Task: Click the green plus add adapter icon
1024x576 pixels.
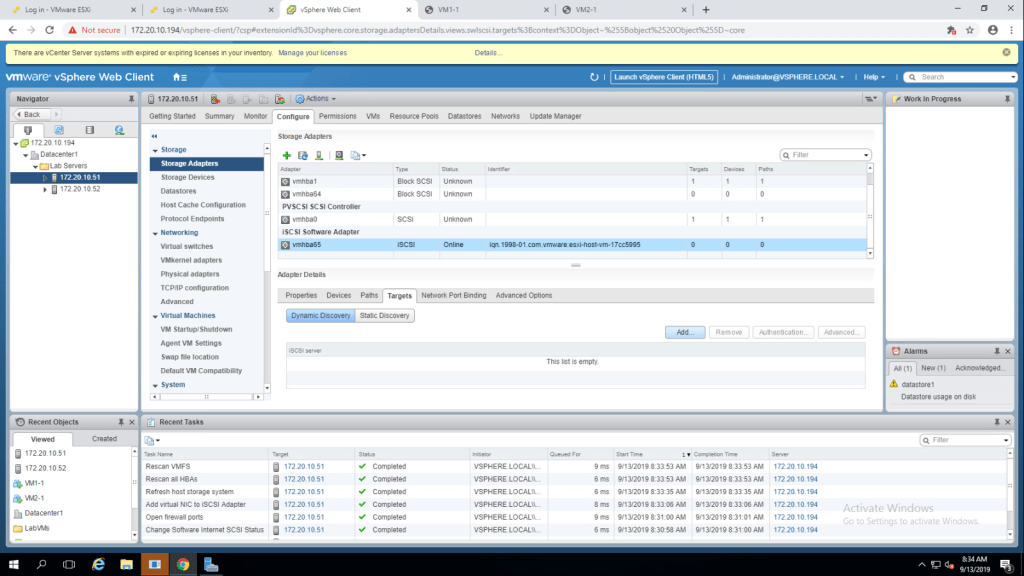Action: tap(287, 155)
